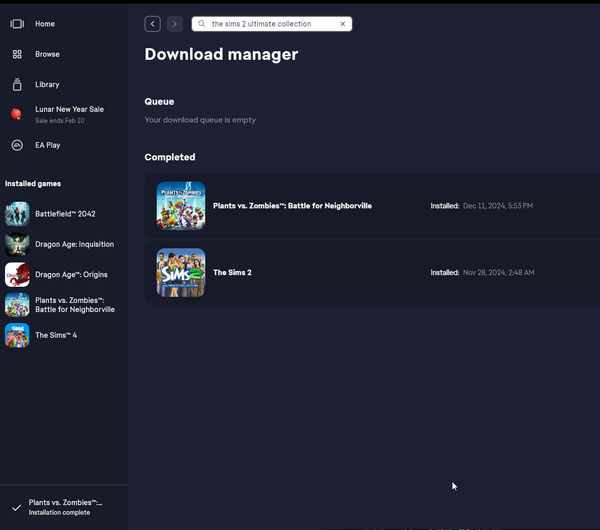This screenshot has width=600, height=530.
Task: Open Dragon Age: Inquisition from installed games
Action: pos(74,244)
